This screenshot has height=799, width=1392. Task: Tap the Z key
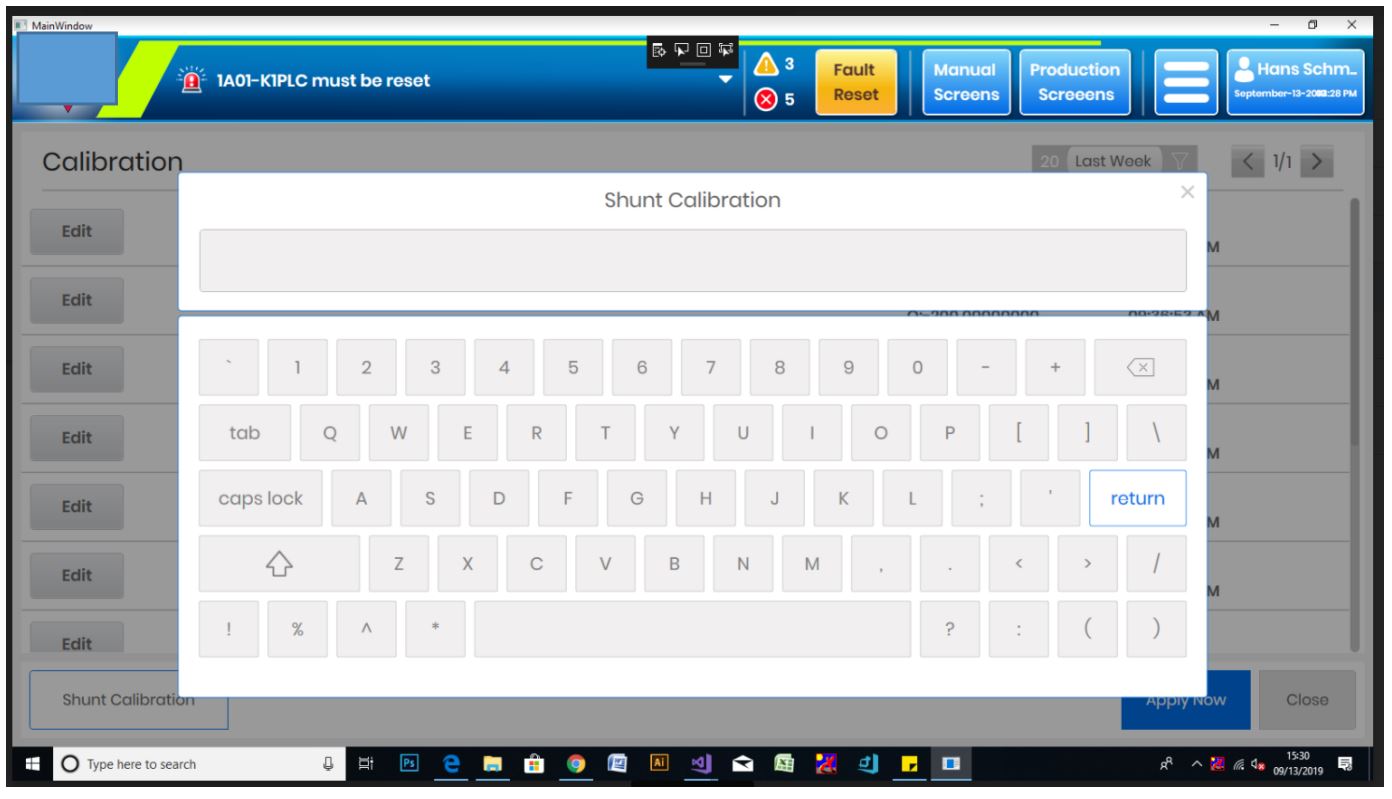pyautogui.click(x=399, y=564)
